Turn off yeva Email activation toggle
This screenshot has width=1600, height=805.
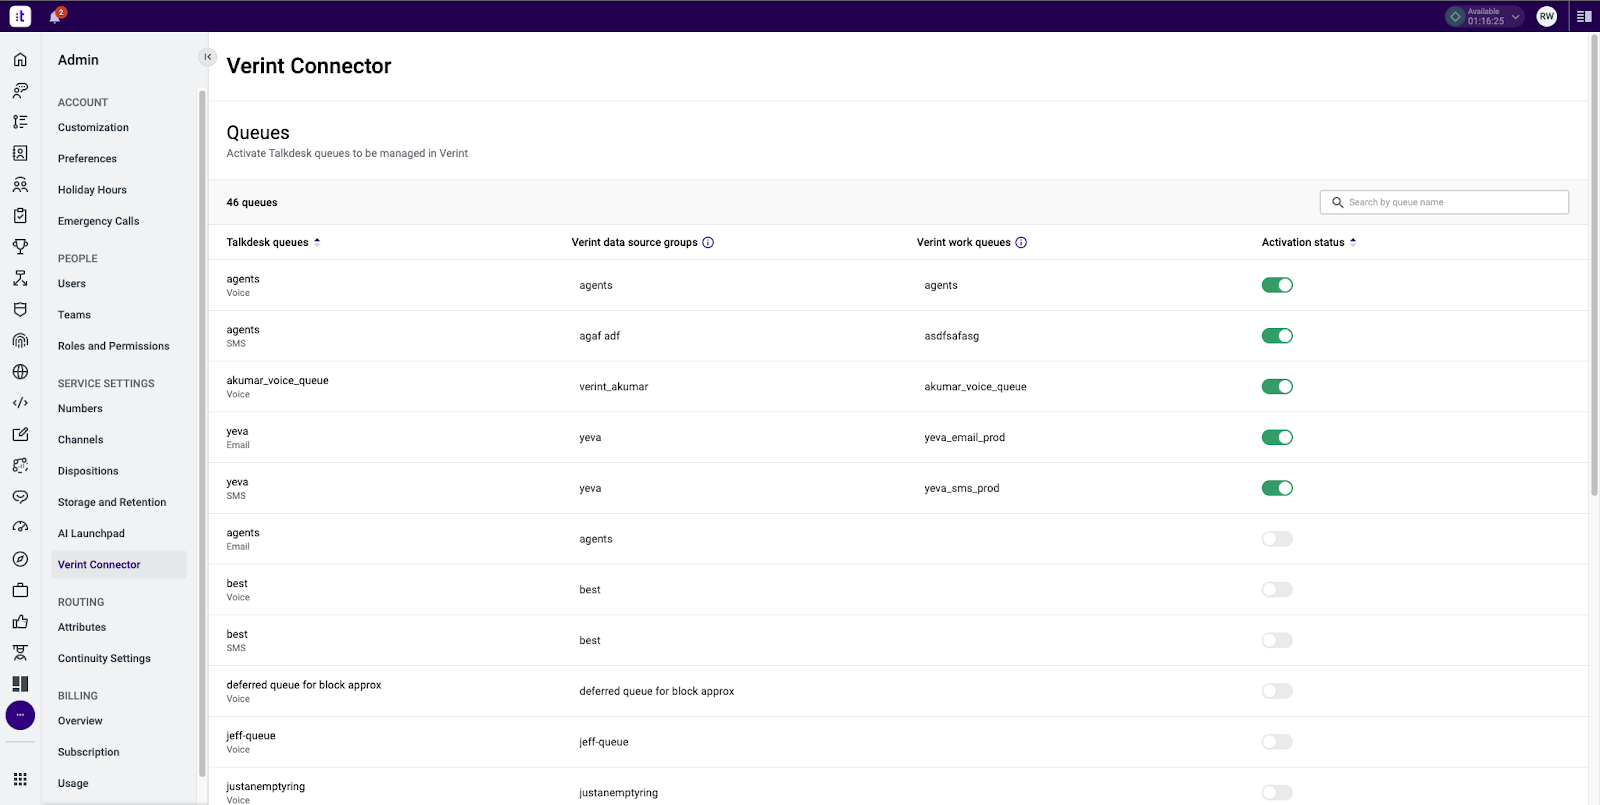(x=1277, y=437)
